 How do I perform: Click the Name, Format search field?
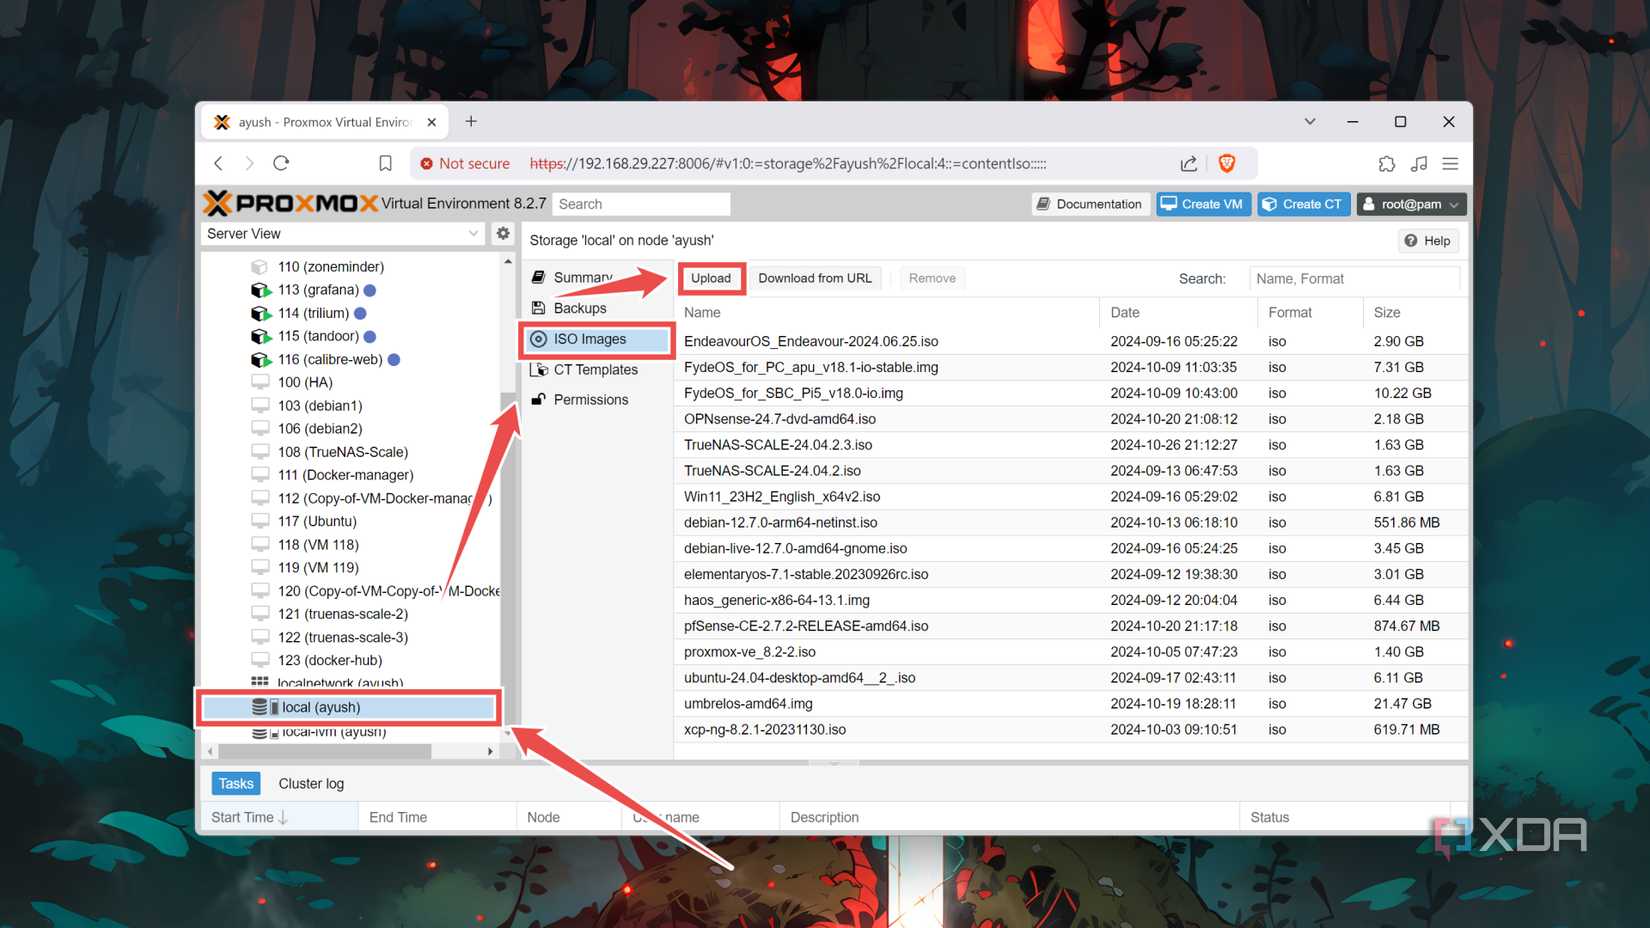tap(1354, 278)
